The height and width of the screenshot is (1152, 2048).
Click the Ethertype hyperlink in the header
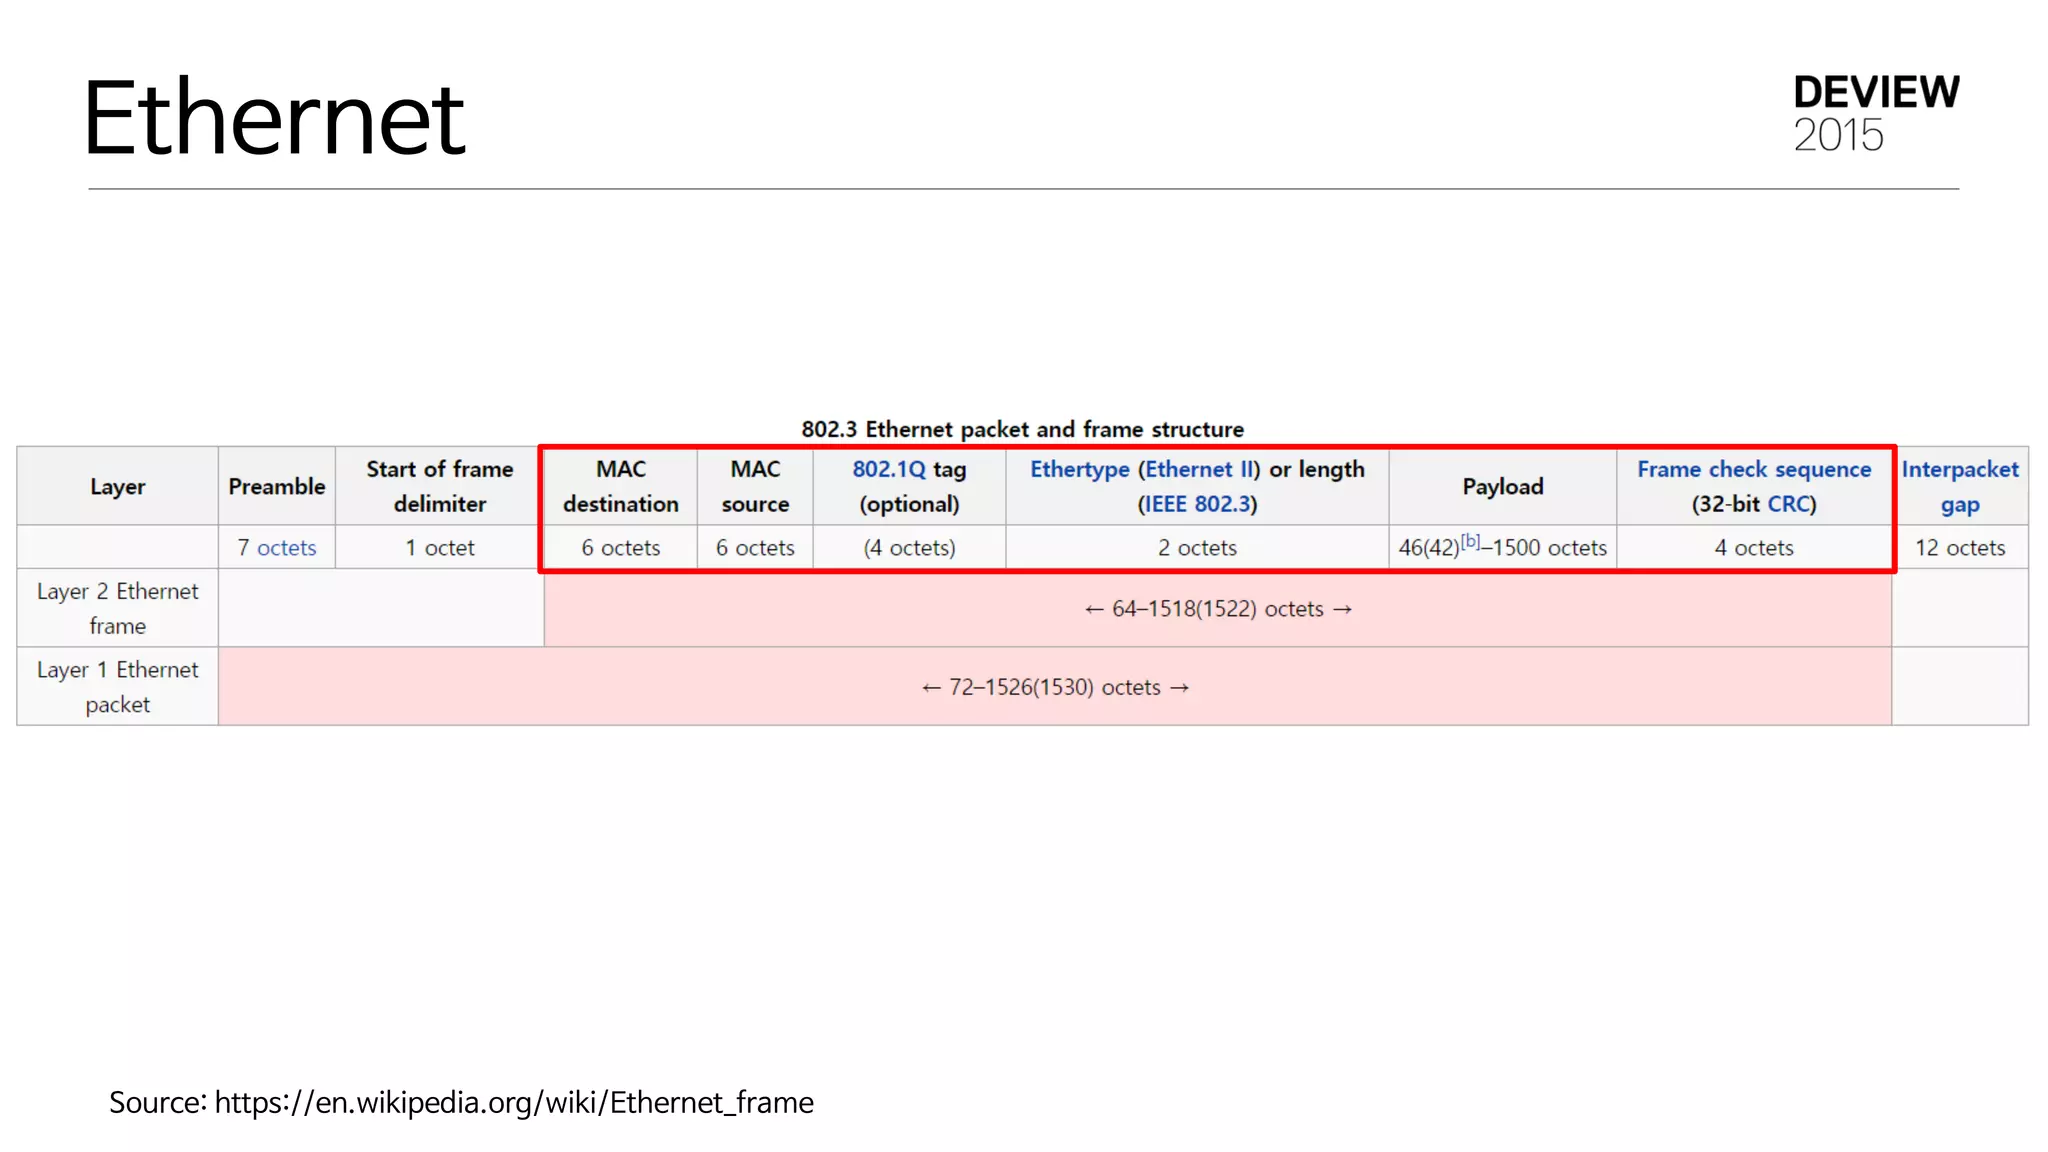[1079, 469]
